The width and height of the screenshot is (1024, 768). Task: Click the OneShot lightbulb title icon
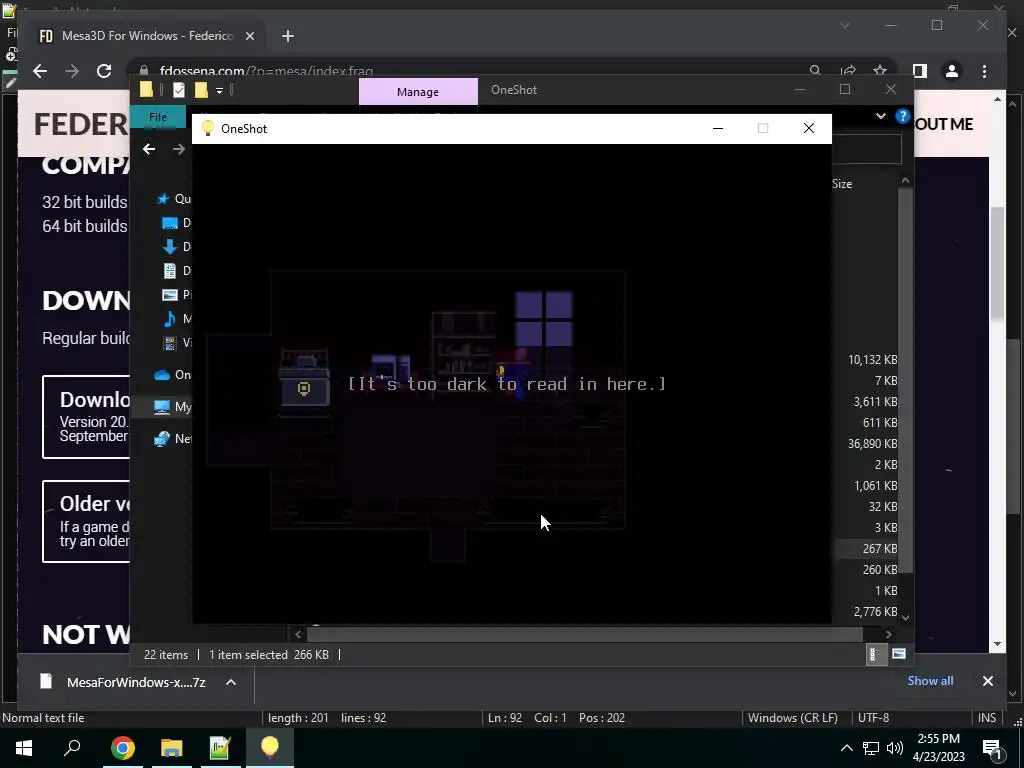208,128
